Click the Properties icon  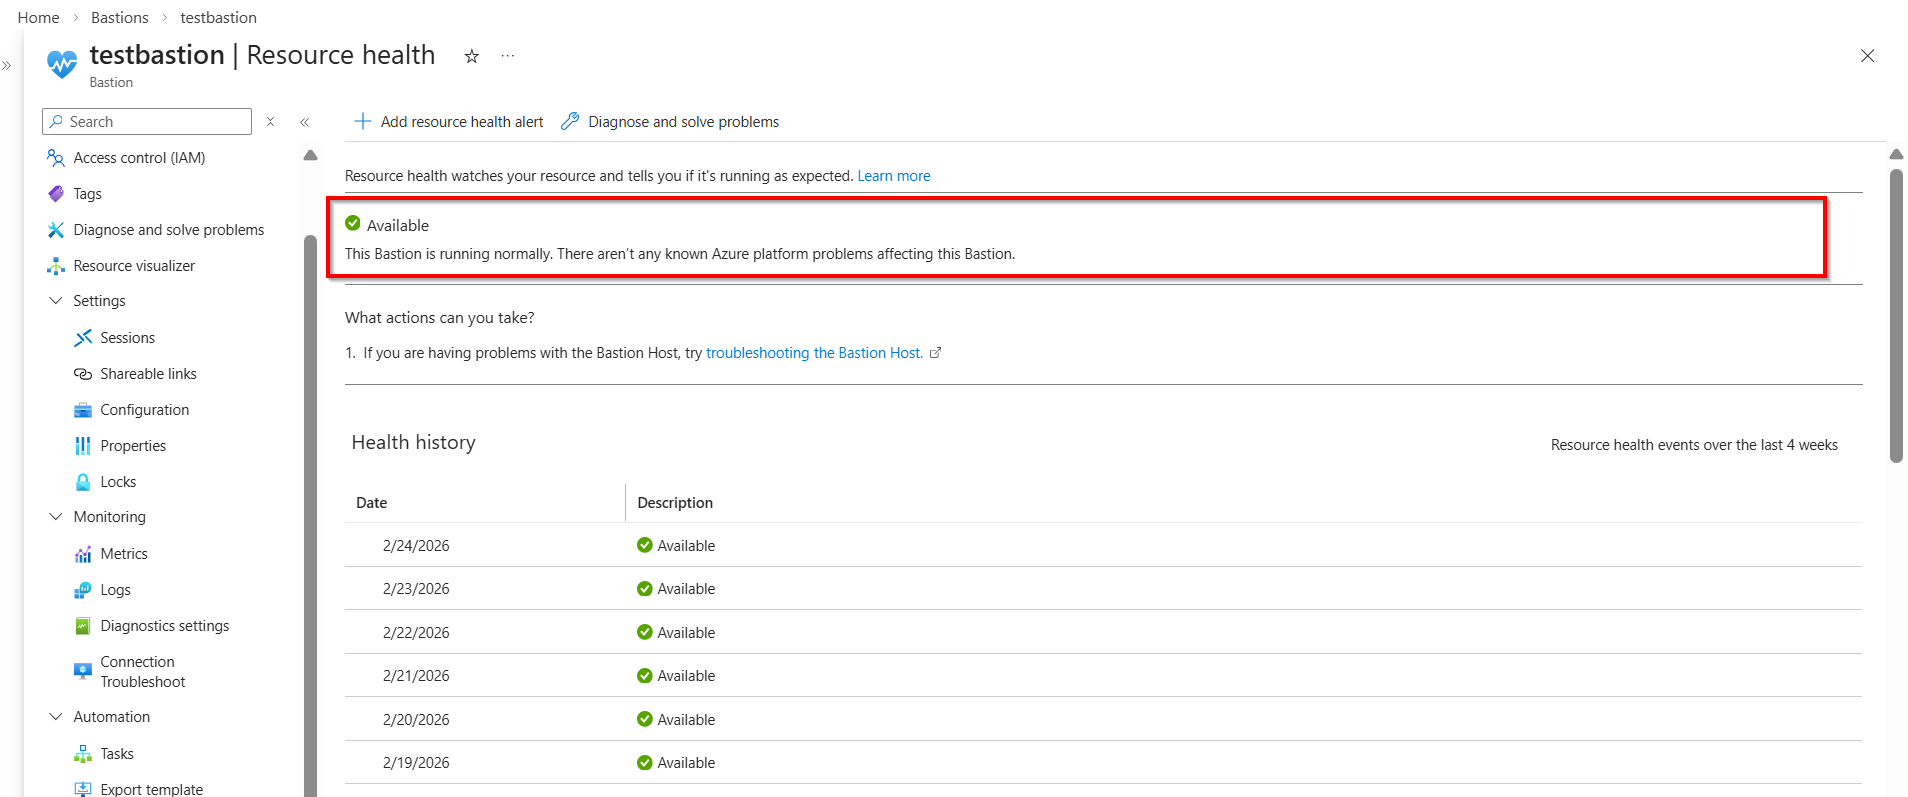[x=83, y=446]
